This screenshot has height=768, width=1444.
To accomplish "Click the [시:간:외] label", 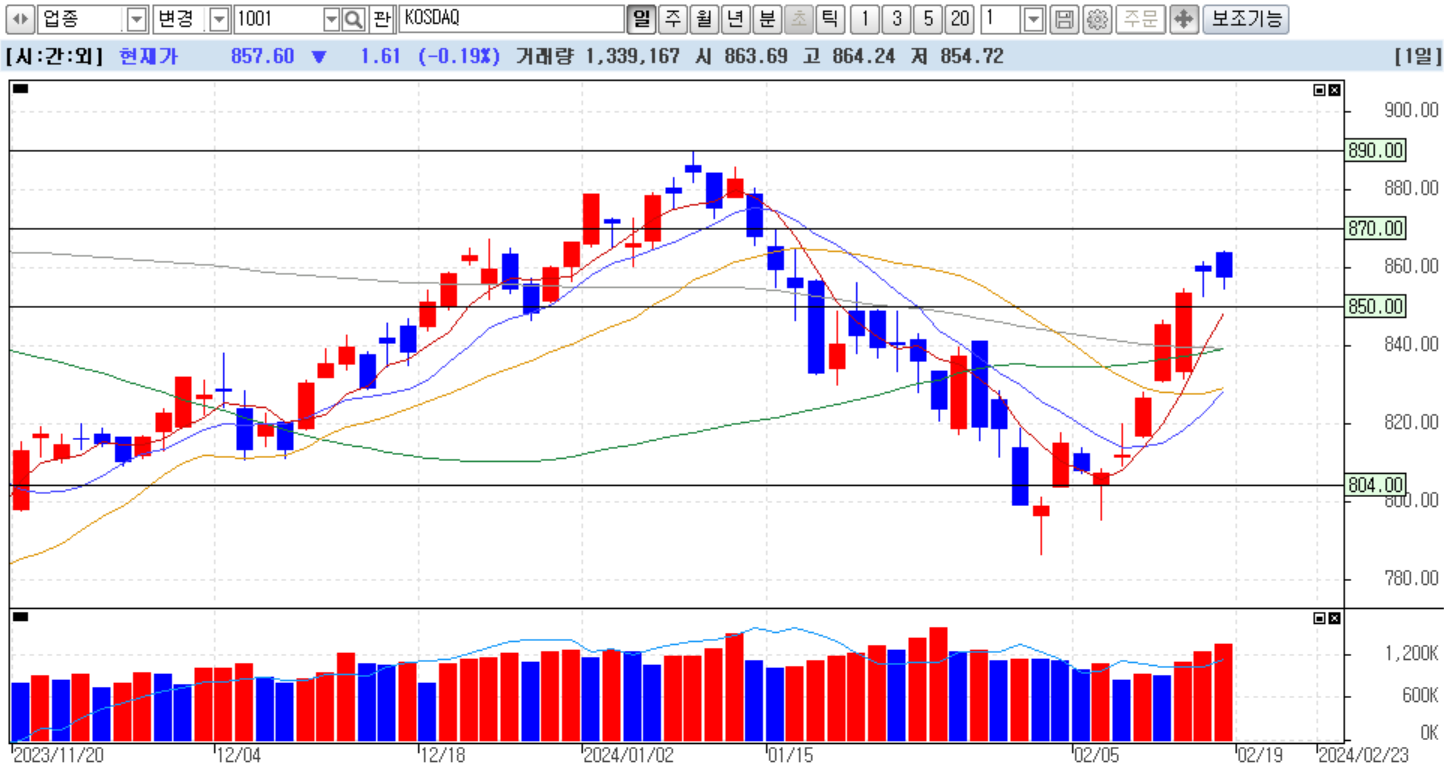I will (54, 57).
